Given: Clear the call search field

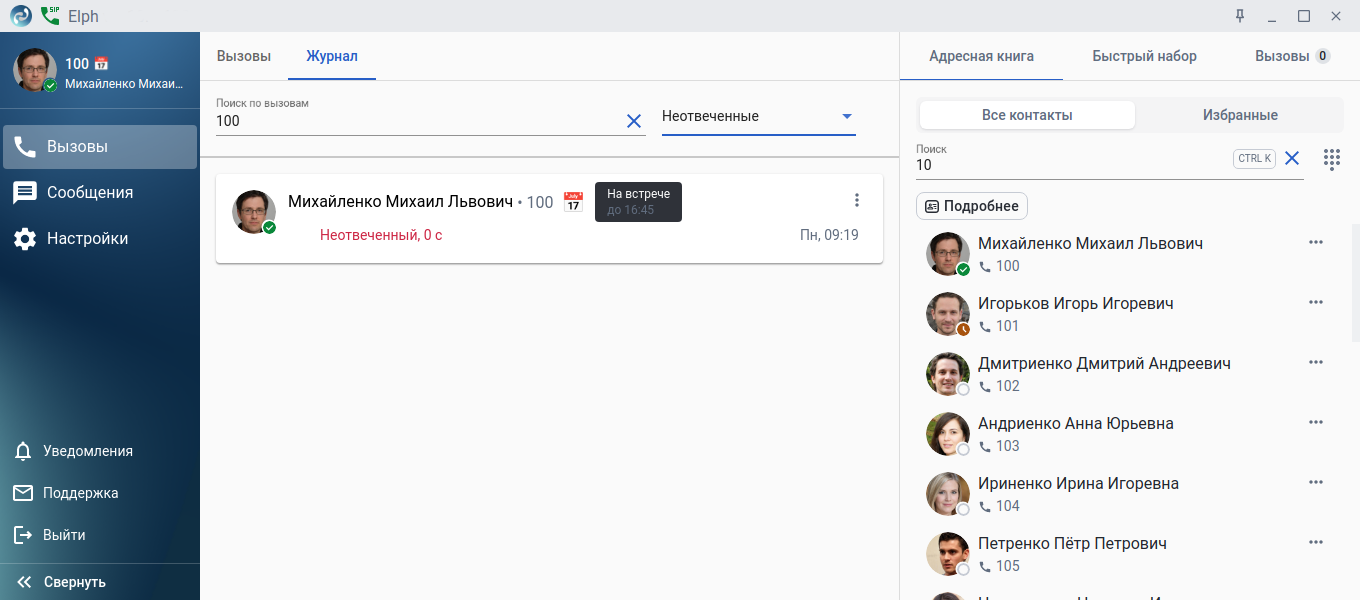Looking at the screenshot, I should (x=633, y=121).
